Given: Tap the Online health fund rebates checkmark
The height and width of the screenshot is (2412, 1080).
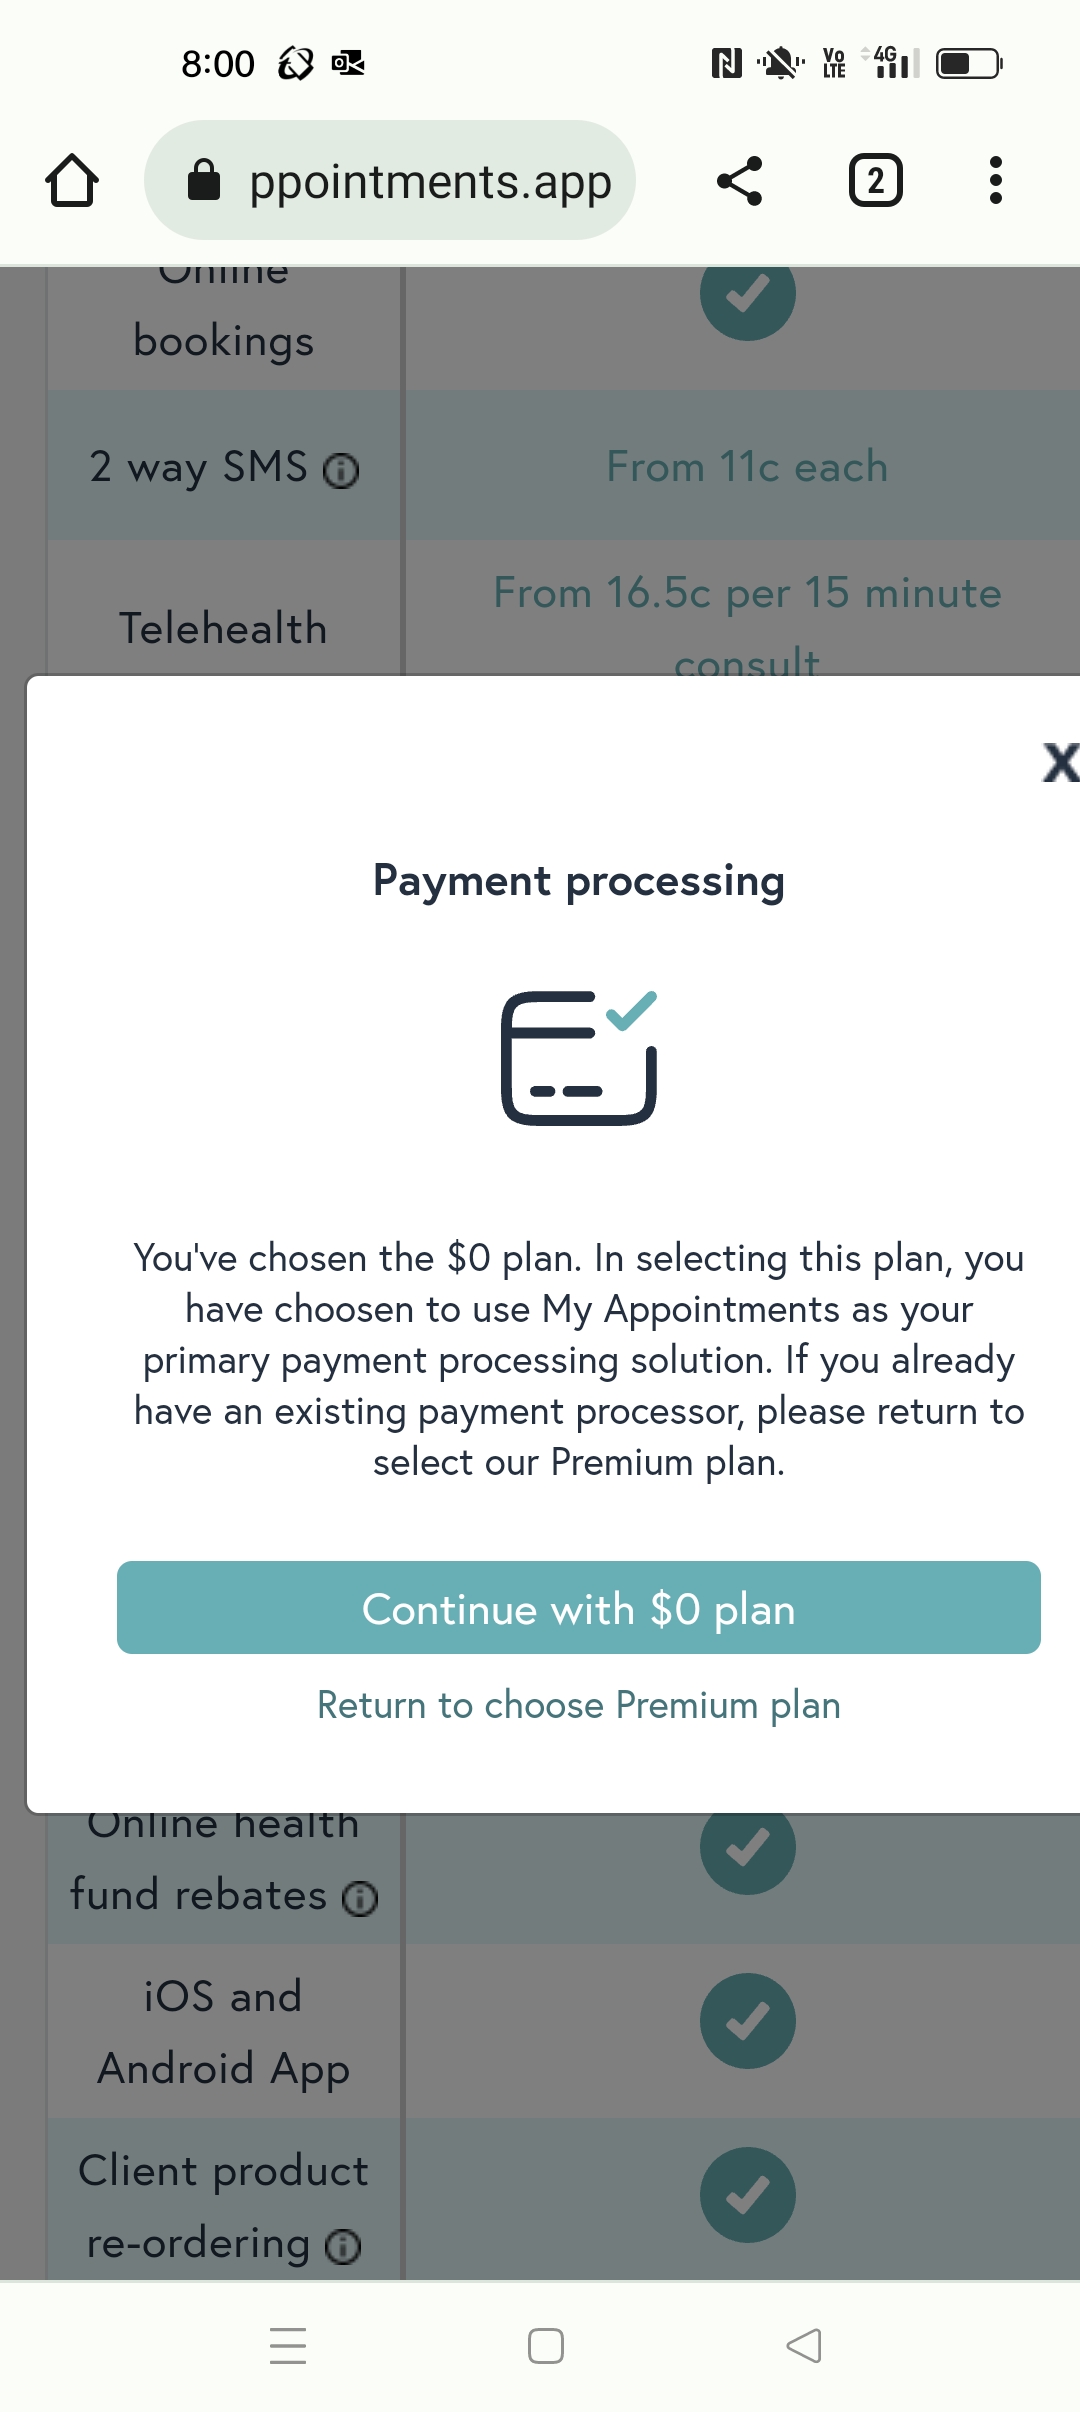Looking at the screenshot, I should tap(747, 1847).
